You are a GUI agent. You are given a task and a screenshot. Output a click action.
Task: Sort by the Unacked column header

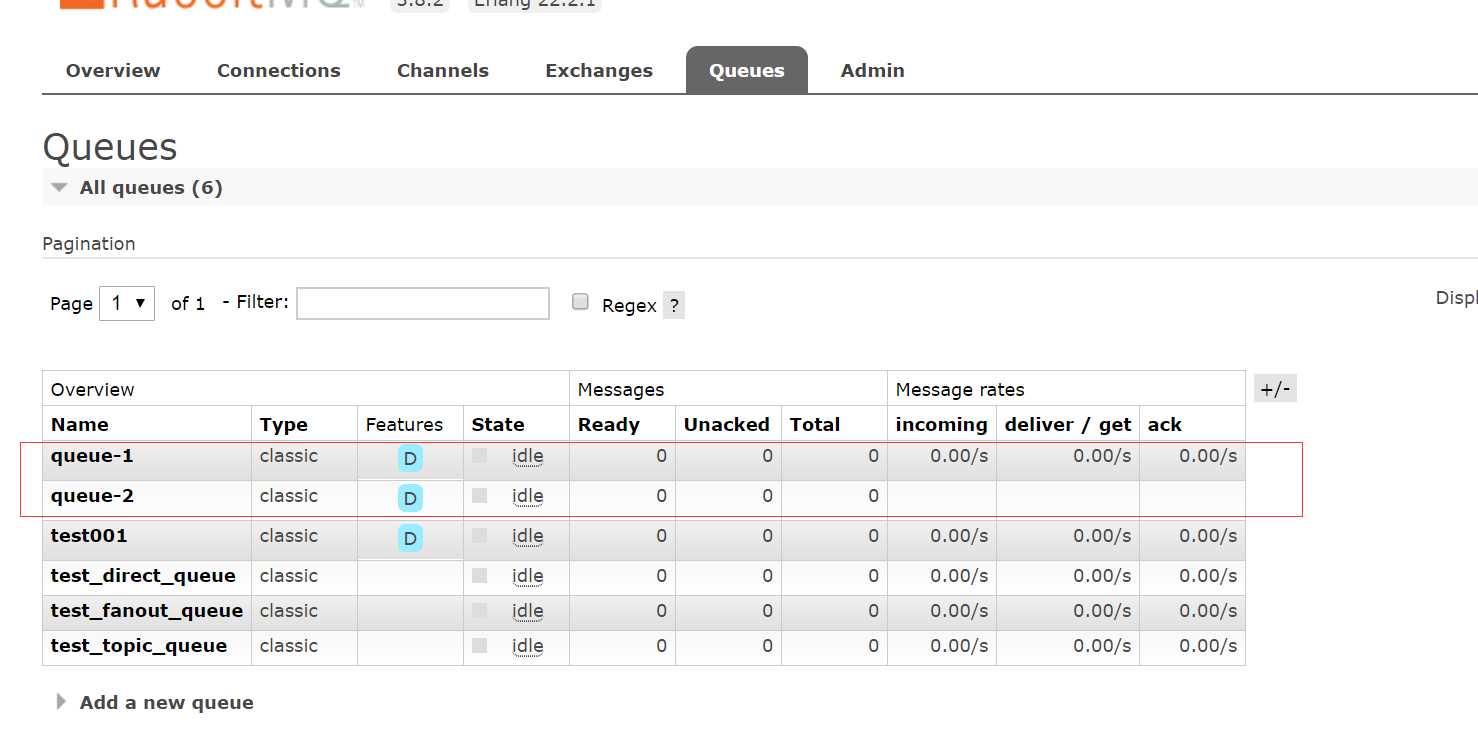(727, 424)
